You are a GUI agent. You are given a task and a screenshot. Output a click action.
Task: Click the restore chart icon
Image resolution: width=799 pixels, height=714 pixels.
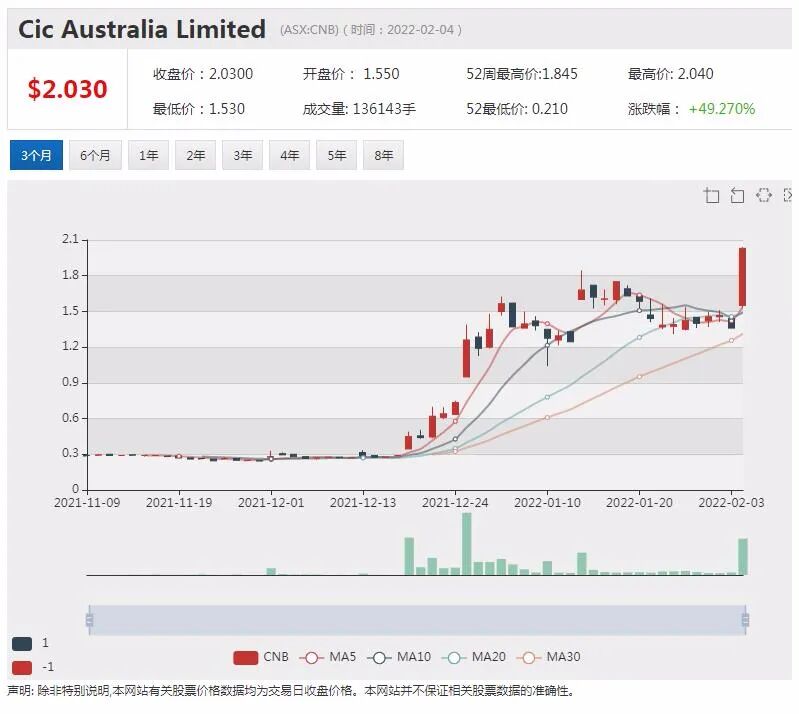click(763, 195)
